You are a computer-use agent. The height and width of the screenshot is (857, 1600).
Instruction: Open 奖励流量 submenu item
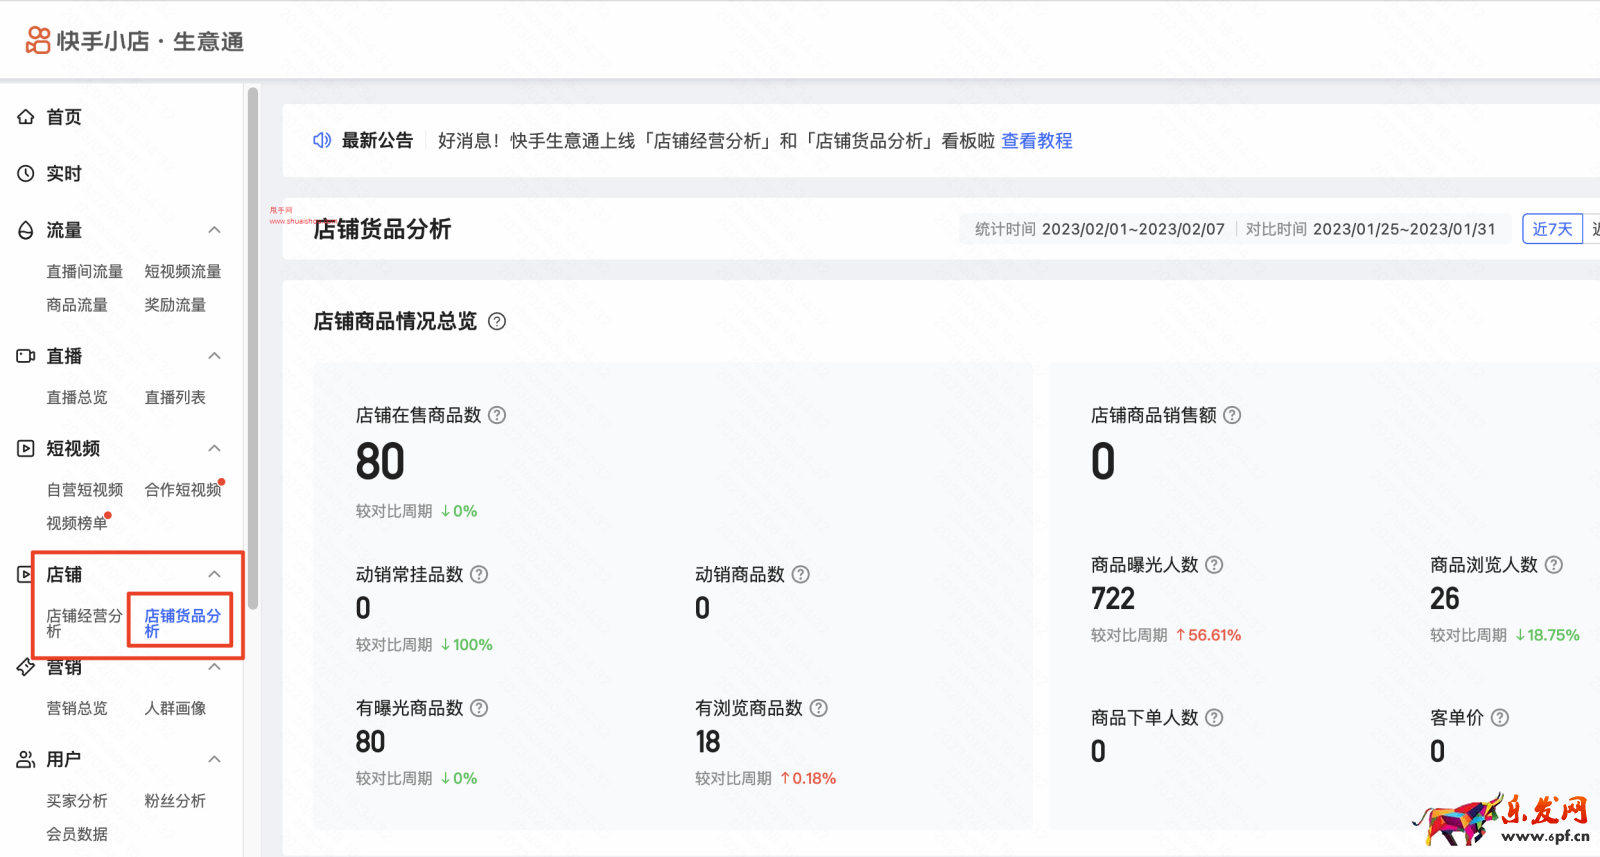(x=175, y=305)
